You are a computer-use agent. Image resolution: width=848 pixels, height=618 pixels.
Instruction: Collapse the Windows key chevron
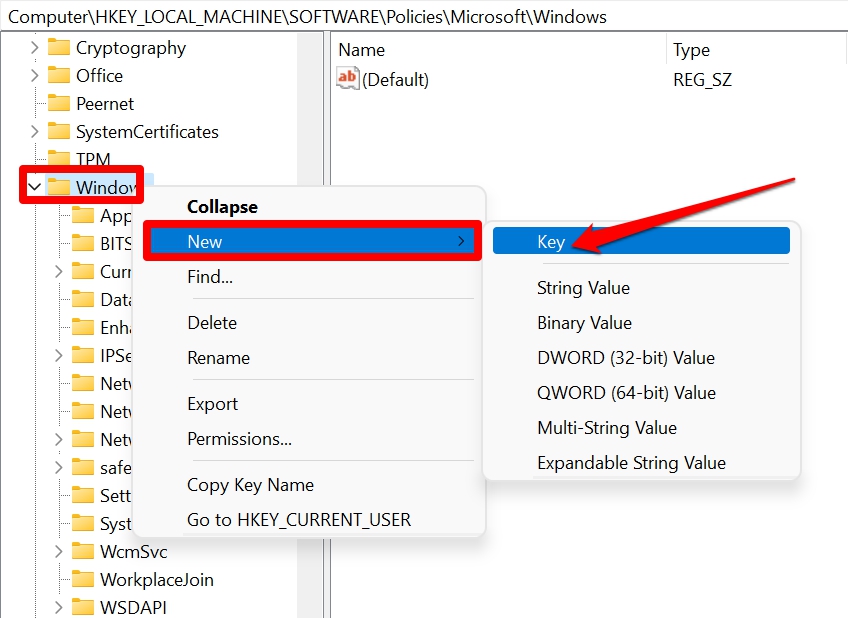(35, 187)
